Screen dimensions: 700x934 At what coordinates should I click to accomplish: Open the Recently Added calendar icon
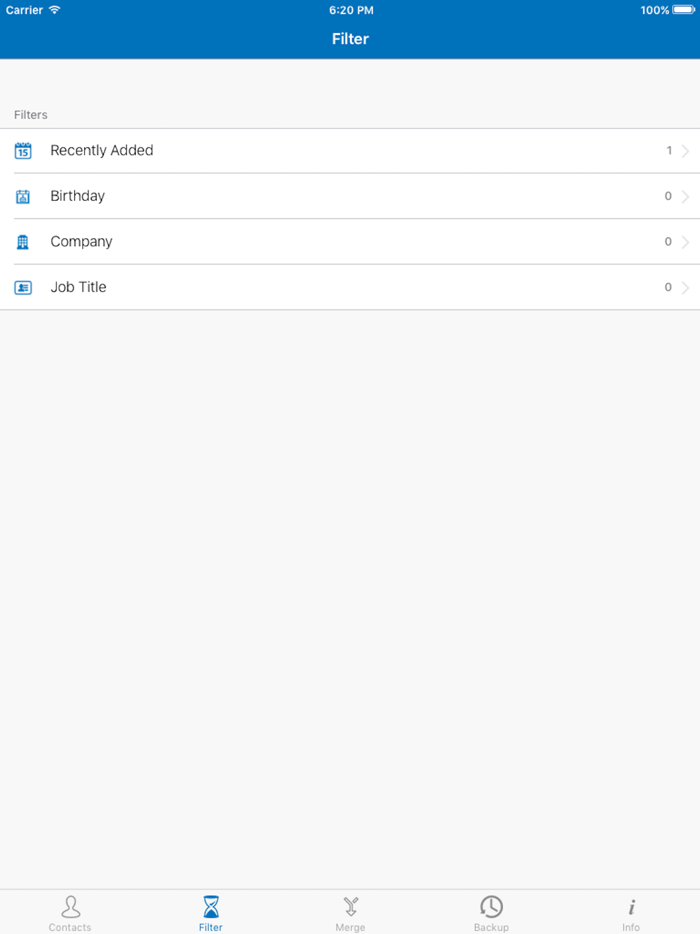click(23, 151)
